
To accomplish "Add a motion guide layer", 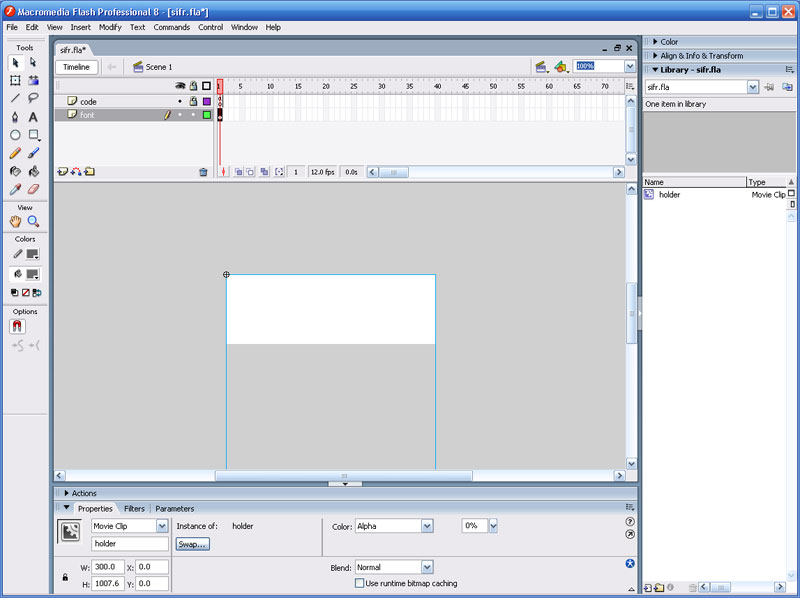I will coord(76,172).
